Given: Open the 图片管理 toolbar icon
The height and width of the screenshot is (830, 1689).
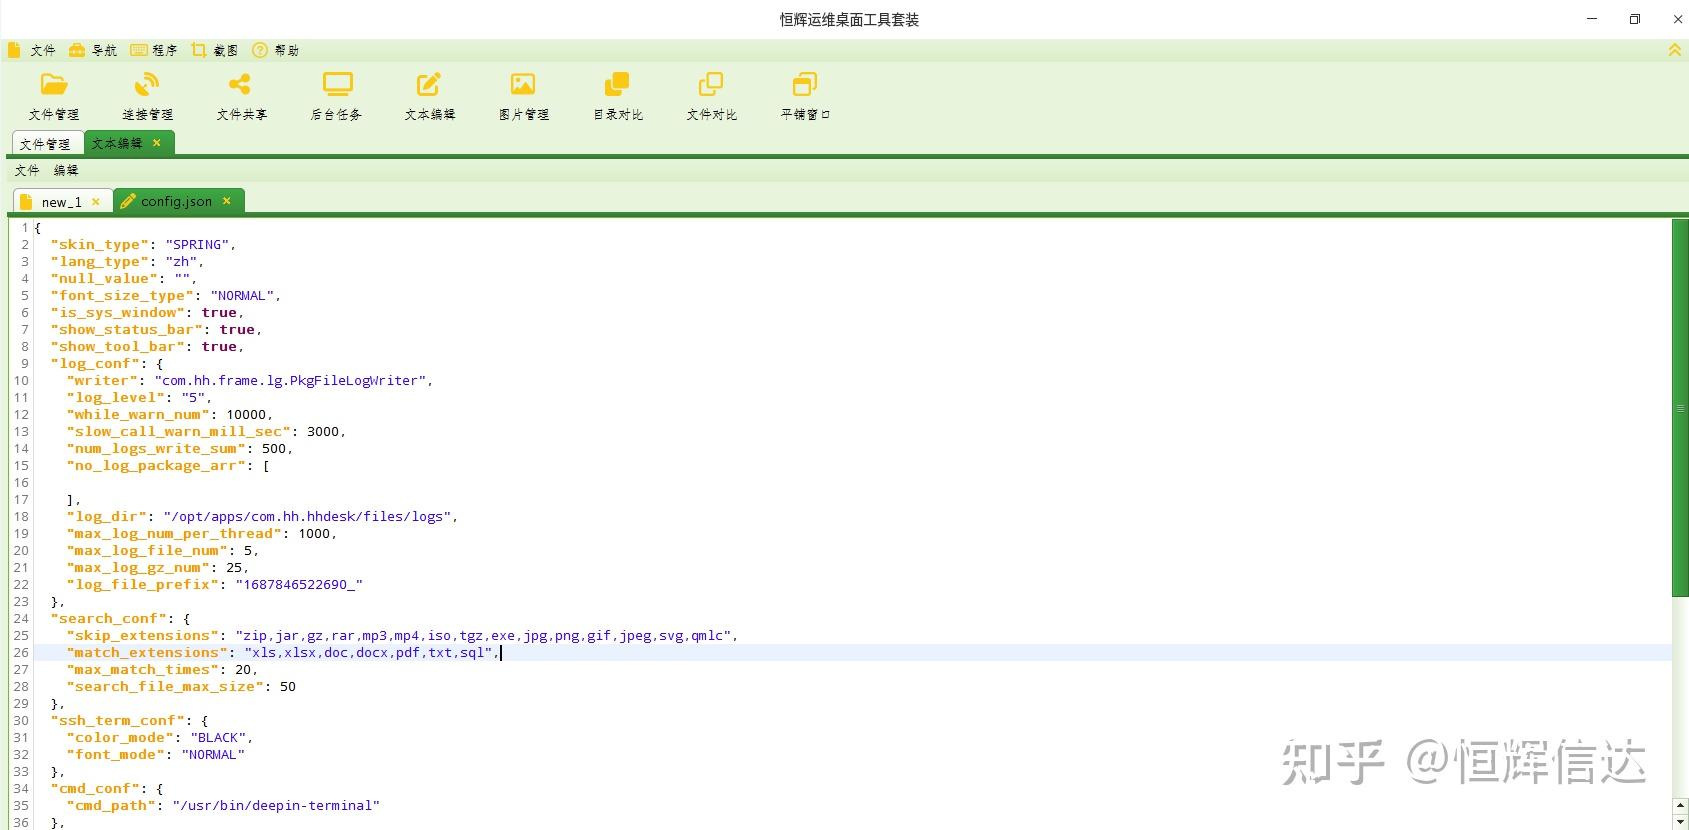Looking at the screenshot, I should point(523,96).
